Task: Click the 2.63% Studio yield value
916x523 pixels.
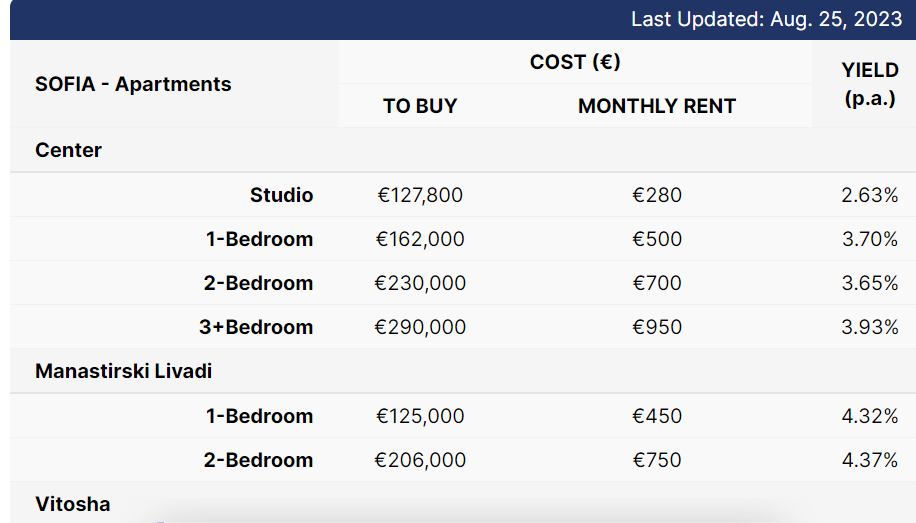Action: pyautogui.click(x=870, y=195)
